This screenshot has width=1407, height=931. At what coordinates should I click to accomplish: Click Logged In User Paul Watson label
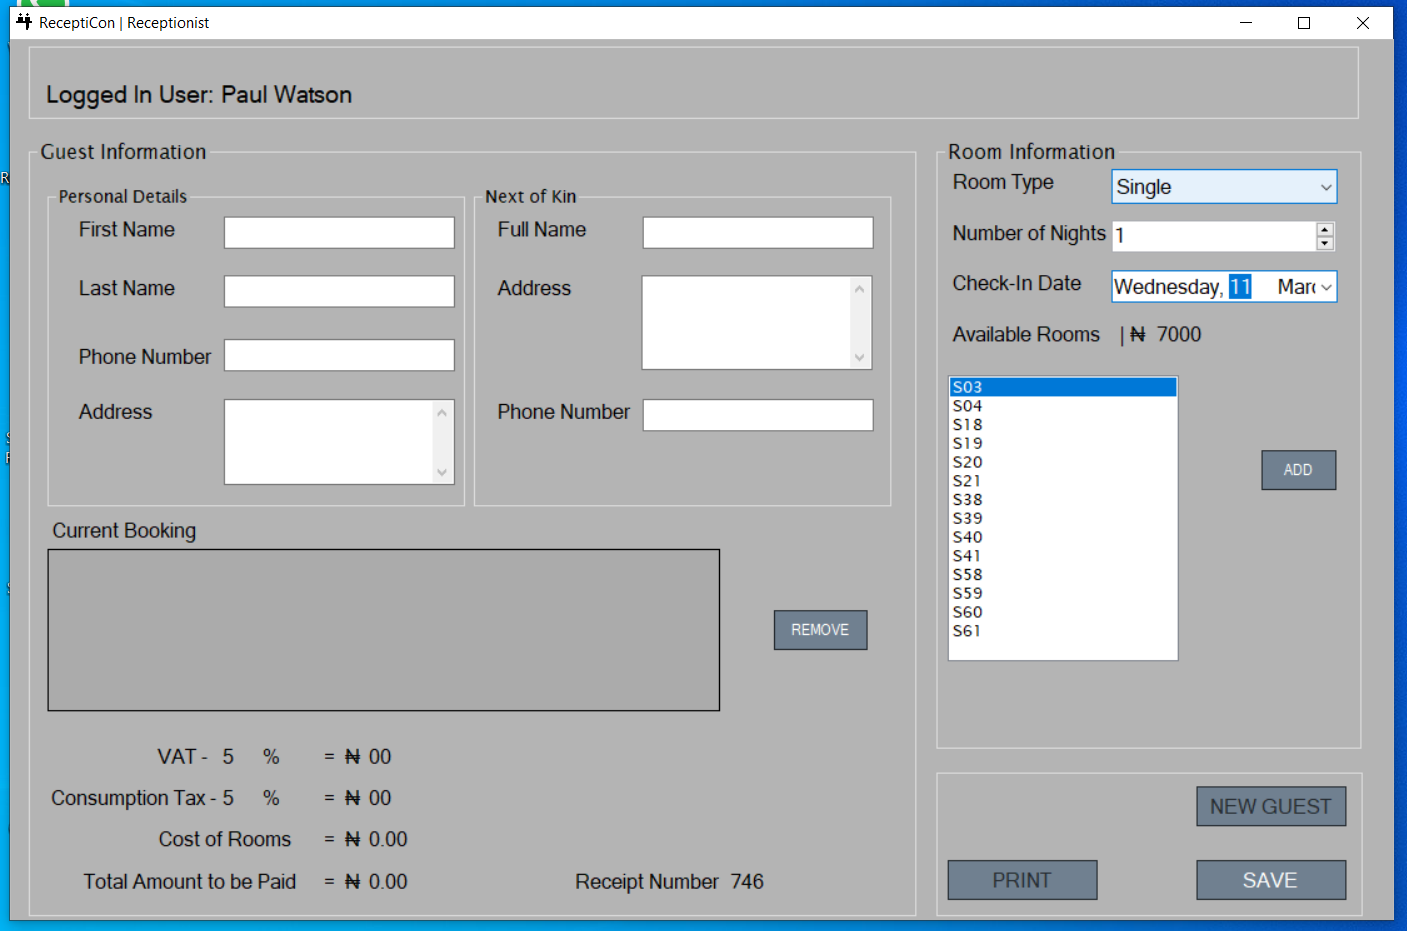point(199,95)
